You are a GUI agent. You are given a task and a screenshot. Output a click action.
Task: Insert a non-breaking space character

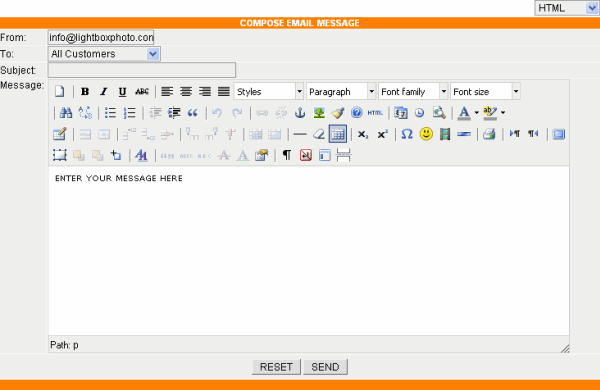click(305, 155)
